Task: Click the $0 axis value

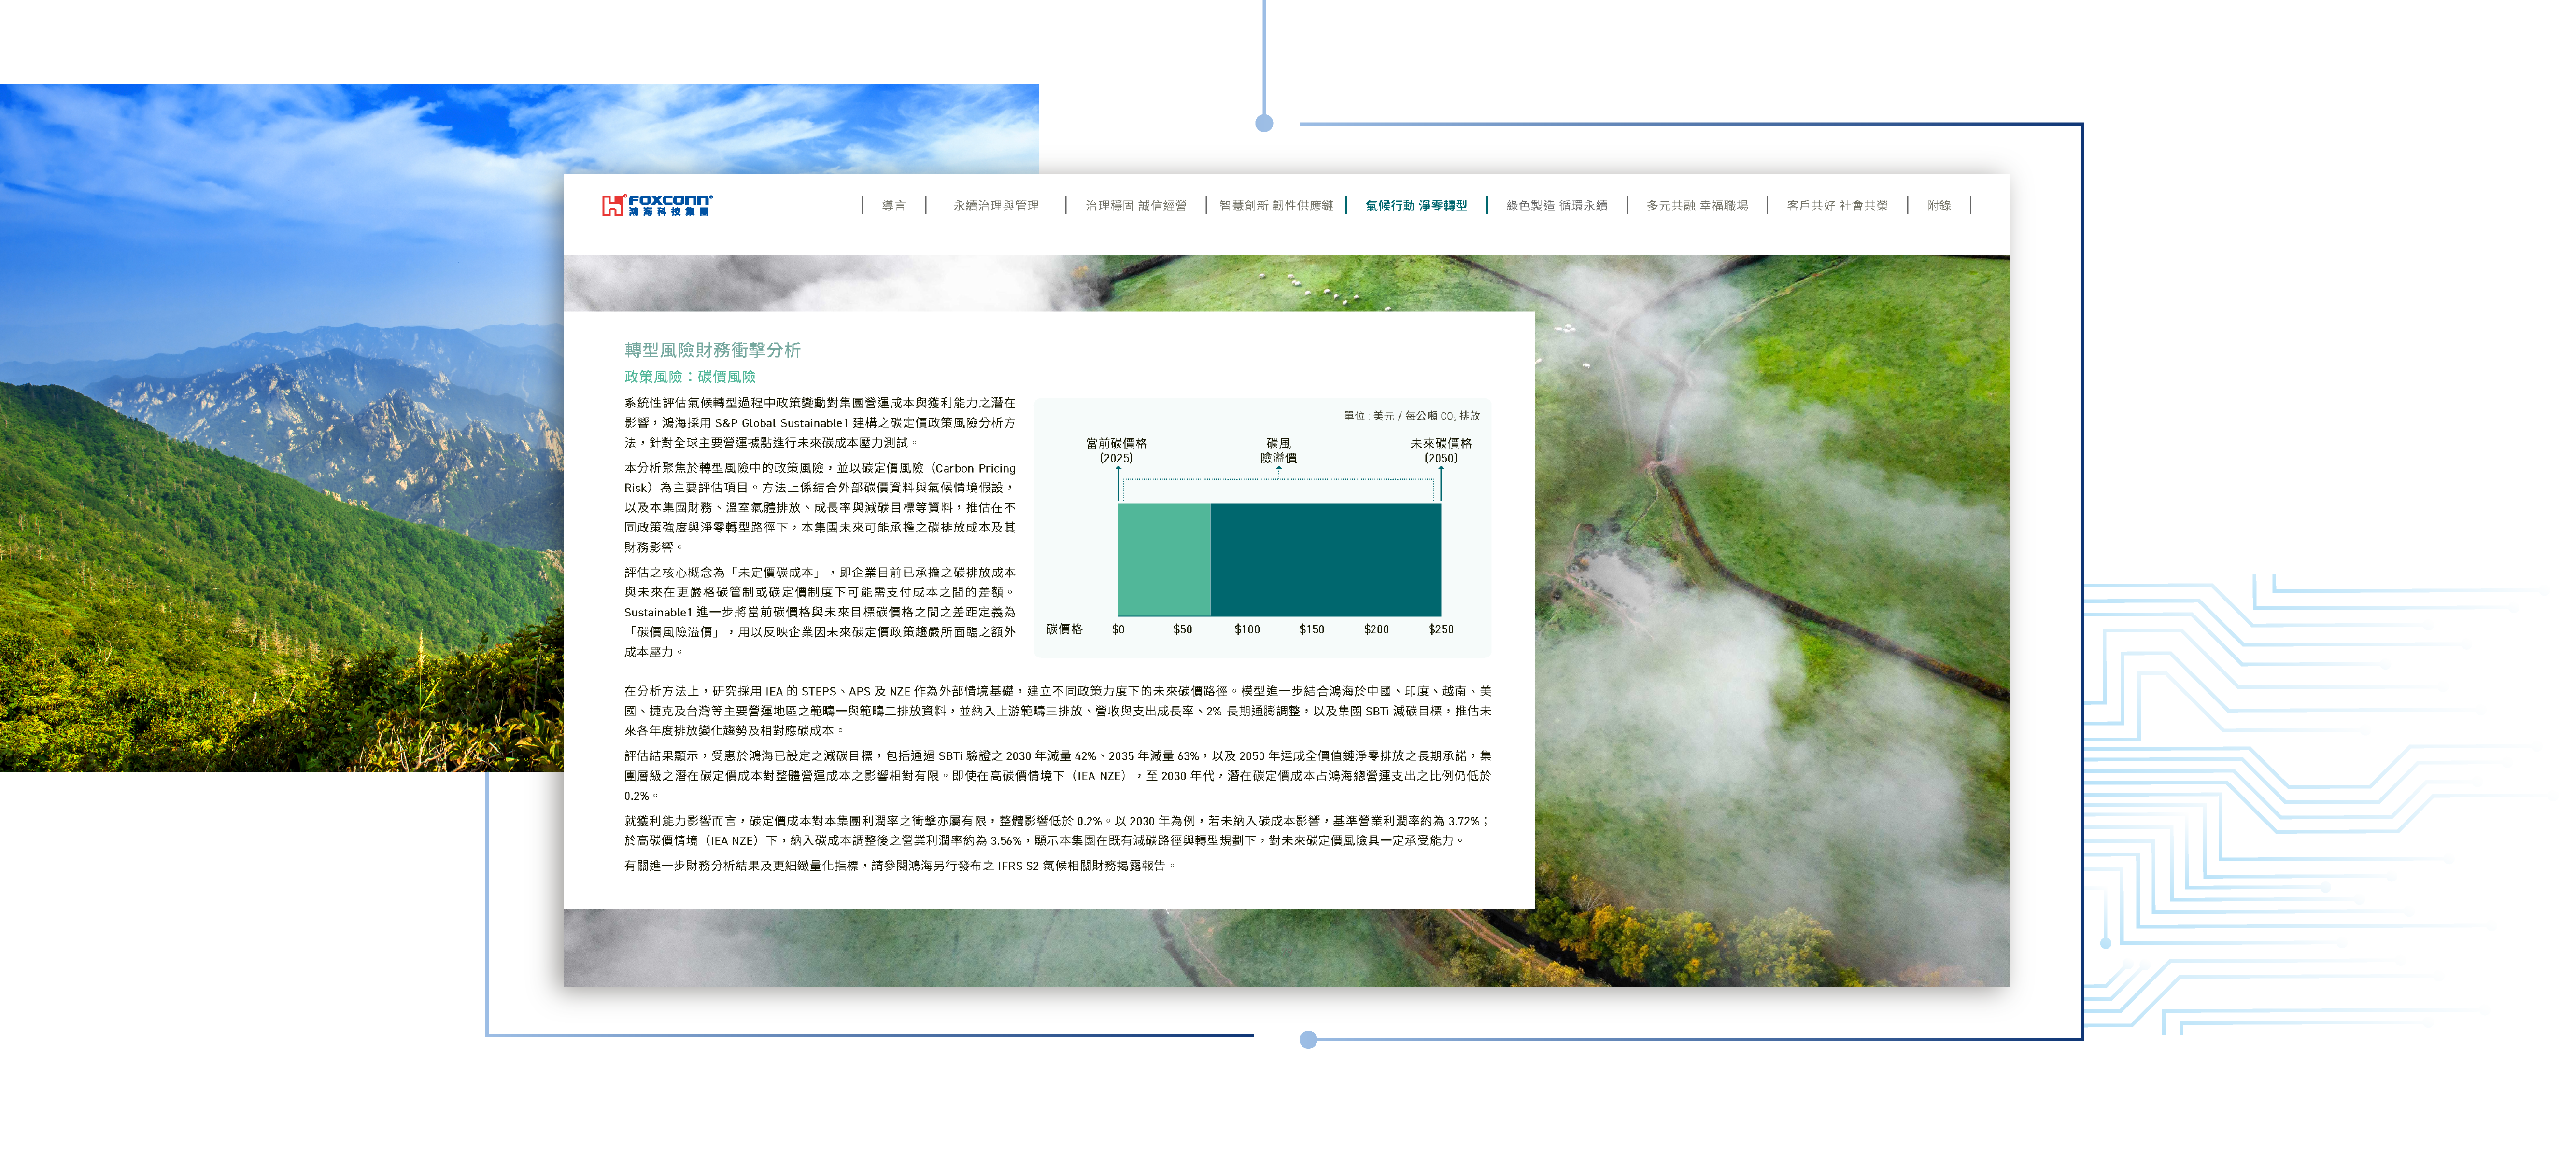Action: tap(1118, 630)
